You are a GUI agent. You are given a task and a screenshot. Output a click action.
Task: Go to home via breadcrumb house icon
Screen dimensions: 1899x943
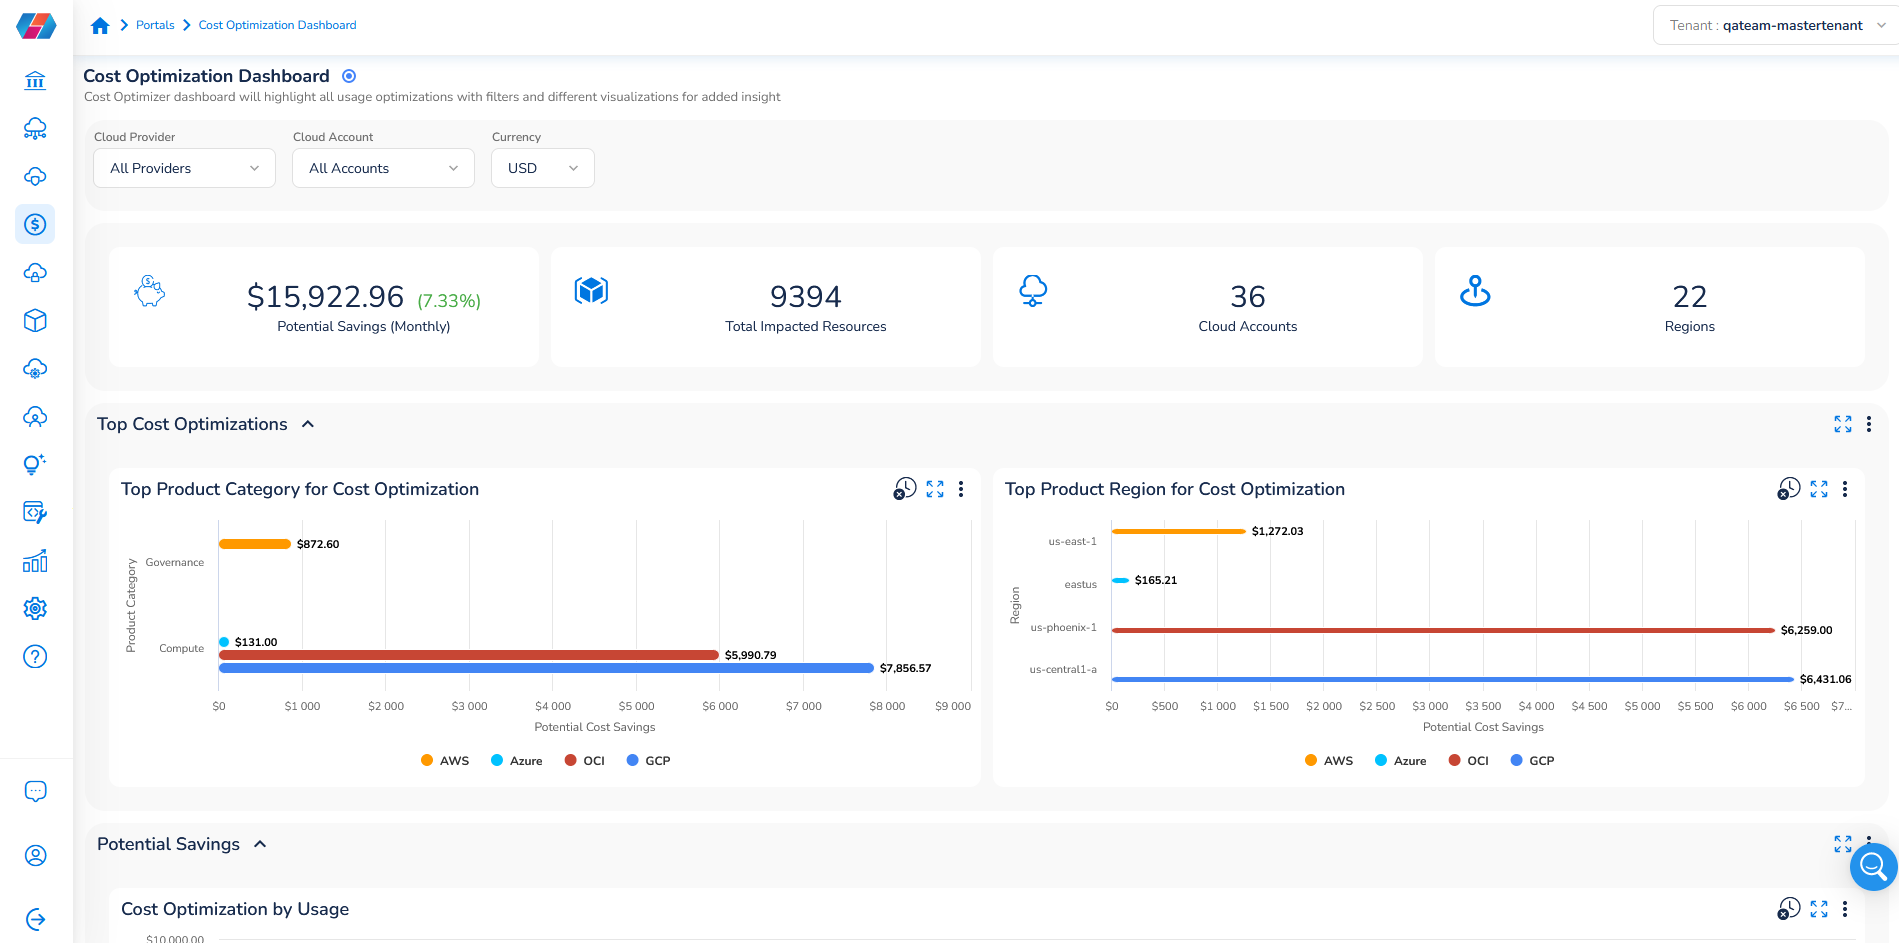click(x=100, y=25)
